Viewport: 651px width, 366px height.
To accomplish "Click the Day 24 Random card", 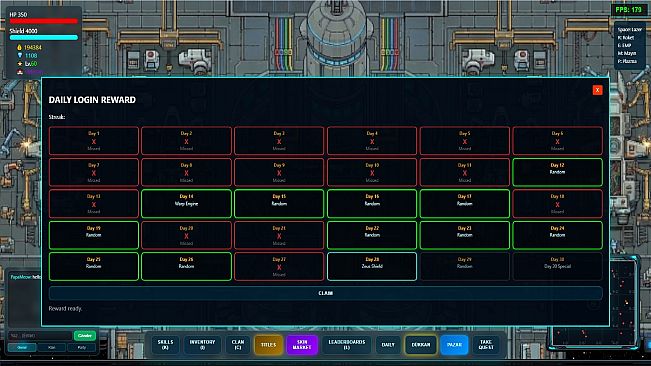I will coord(557,235).
